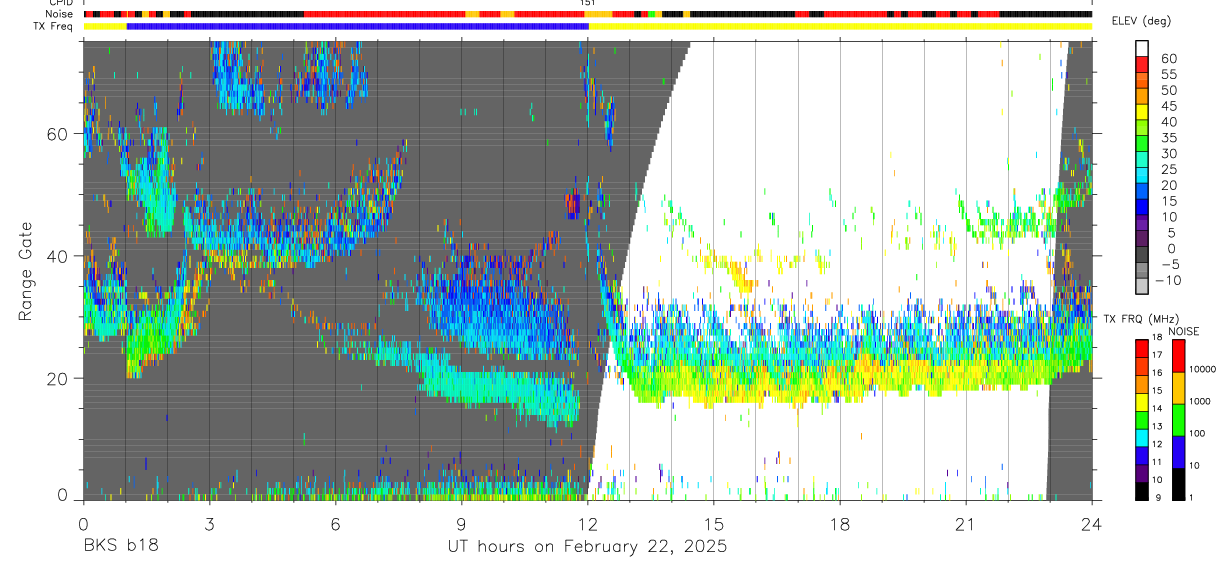Click the 'UT hours on February 22, 2025' axis title
The height and width of the screenshot is (567, 1228).
click(x=587, y=547)
